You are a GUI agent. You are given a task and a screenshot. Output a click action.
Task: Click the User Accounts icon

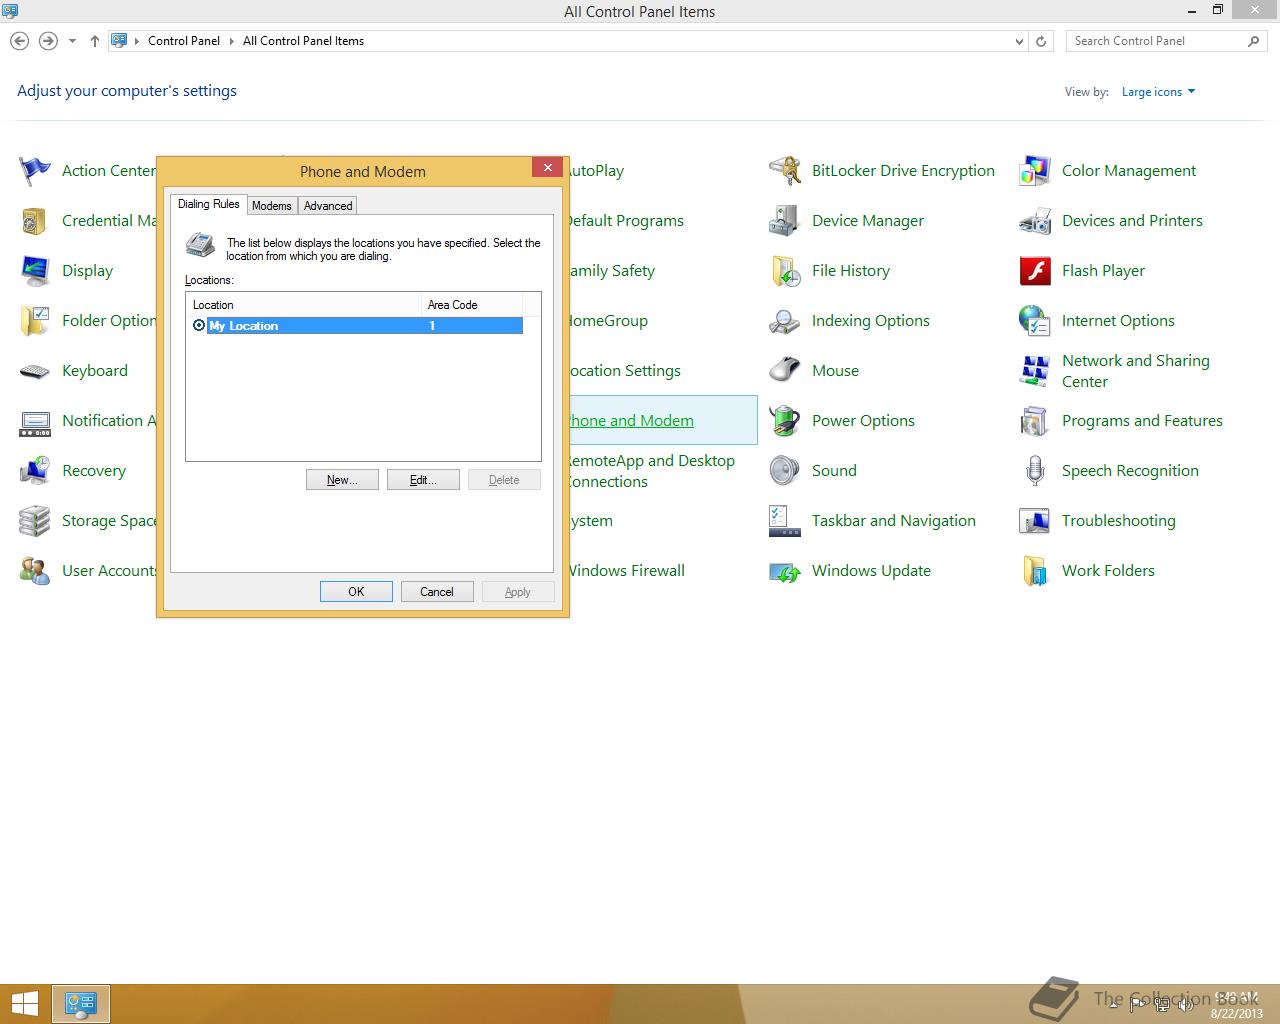point(35,571)
